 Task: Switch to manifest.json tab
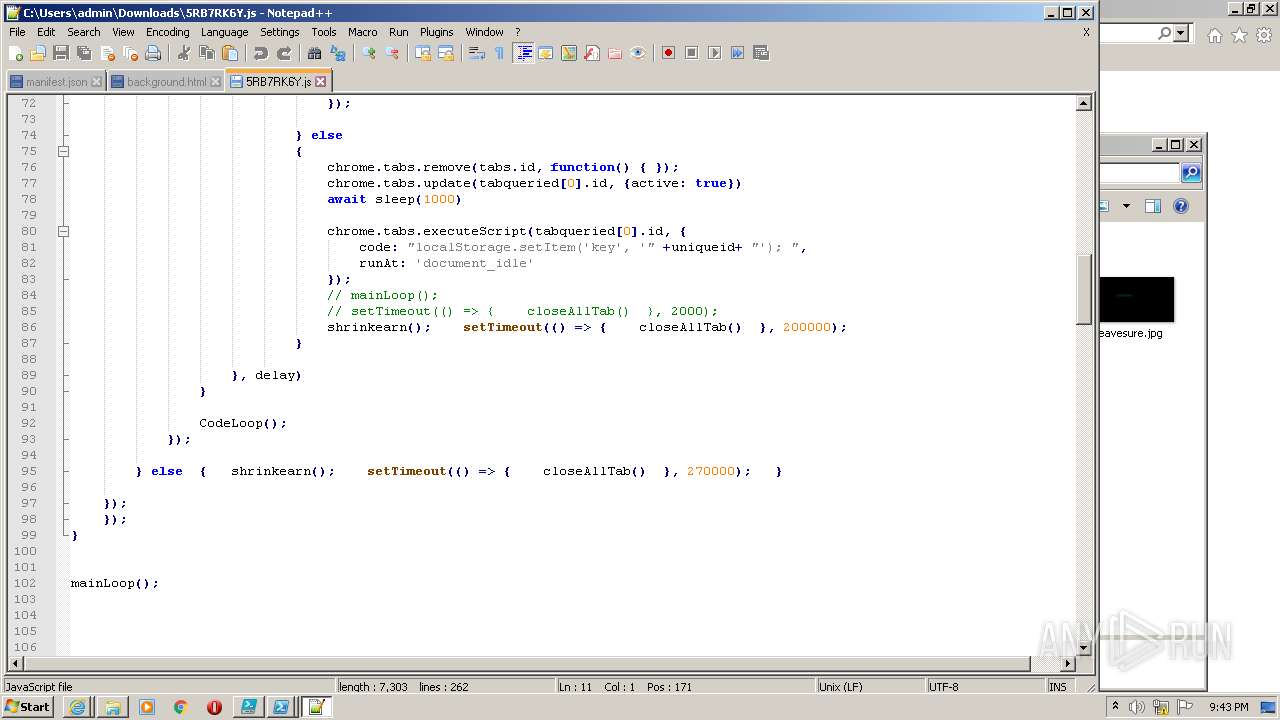coord(56,82)
